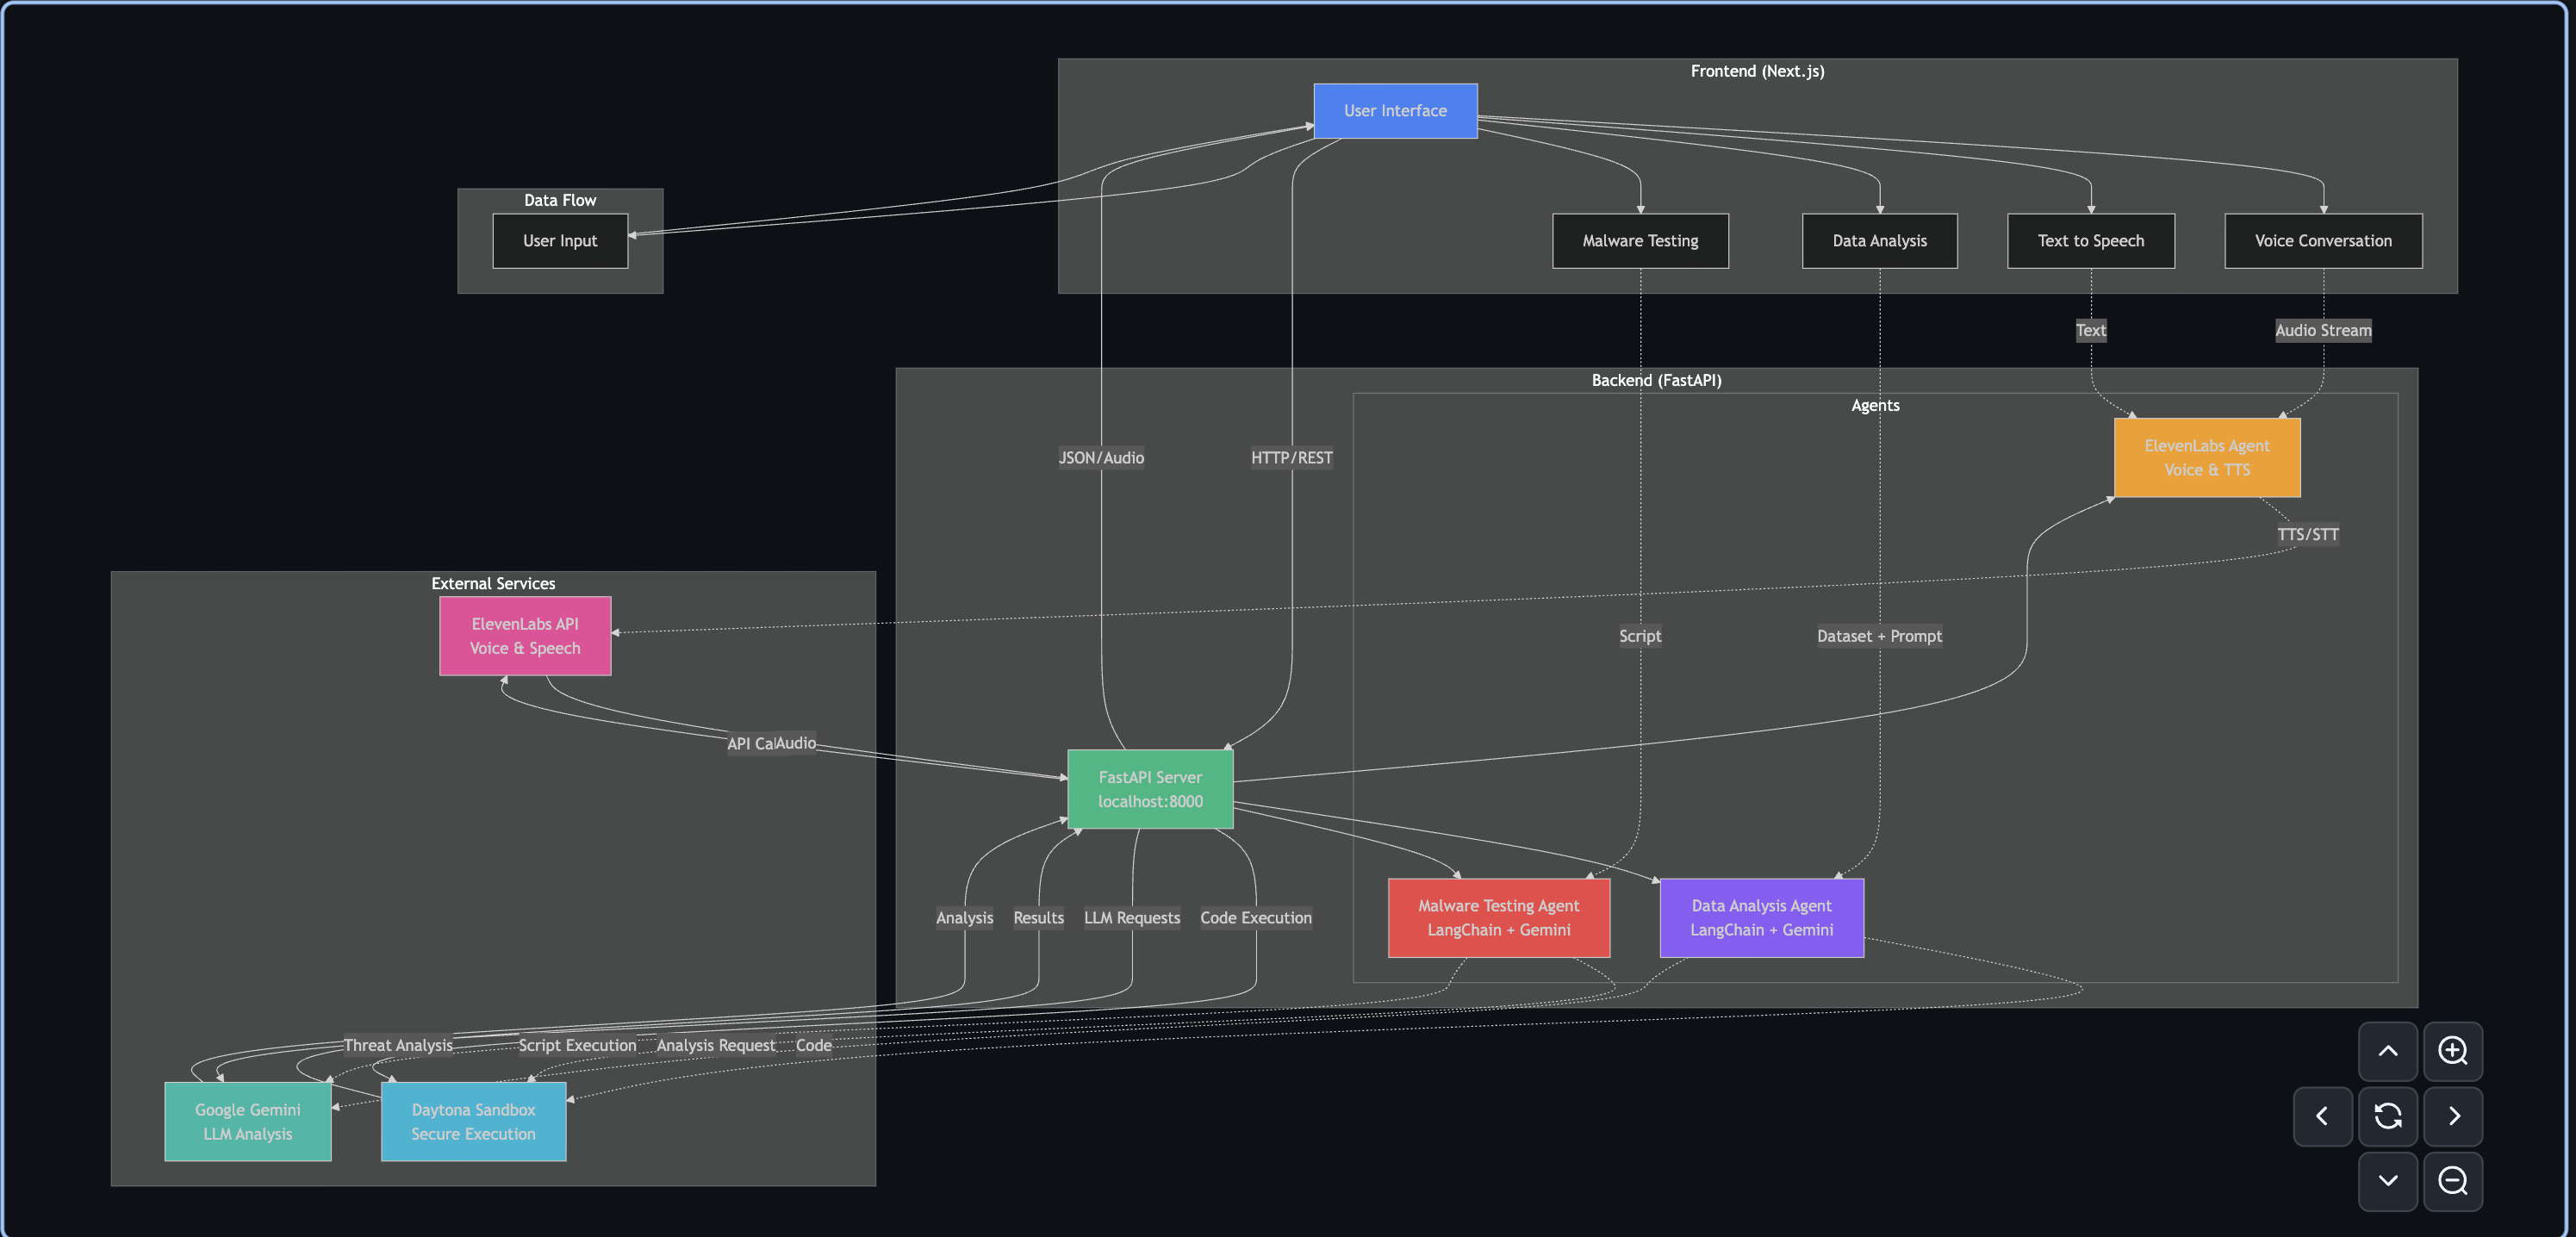Image resolution: width=2576 pixels, height=1237 pixels.
Task: Select the Text to Speech node
Action: coord(2090,241)
